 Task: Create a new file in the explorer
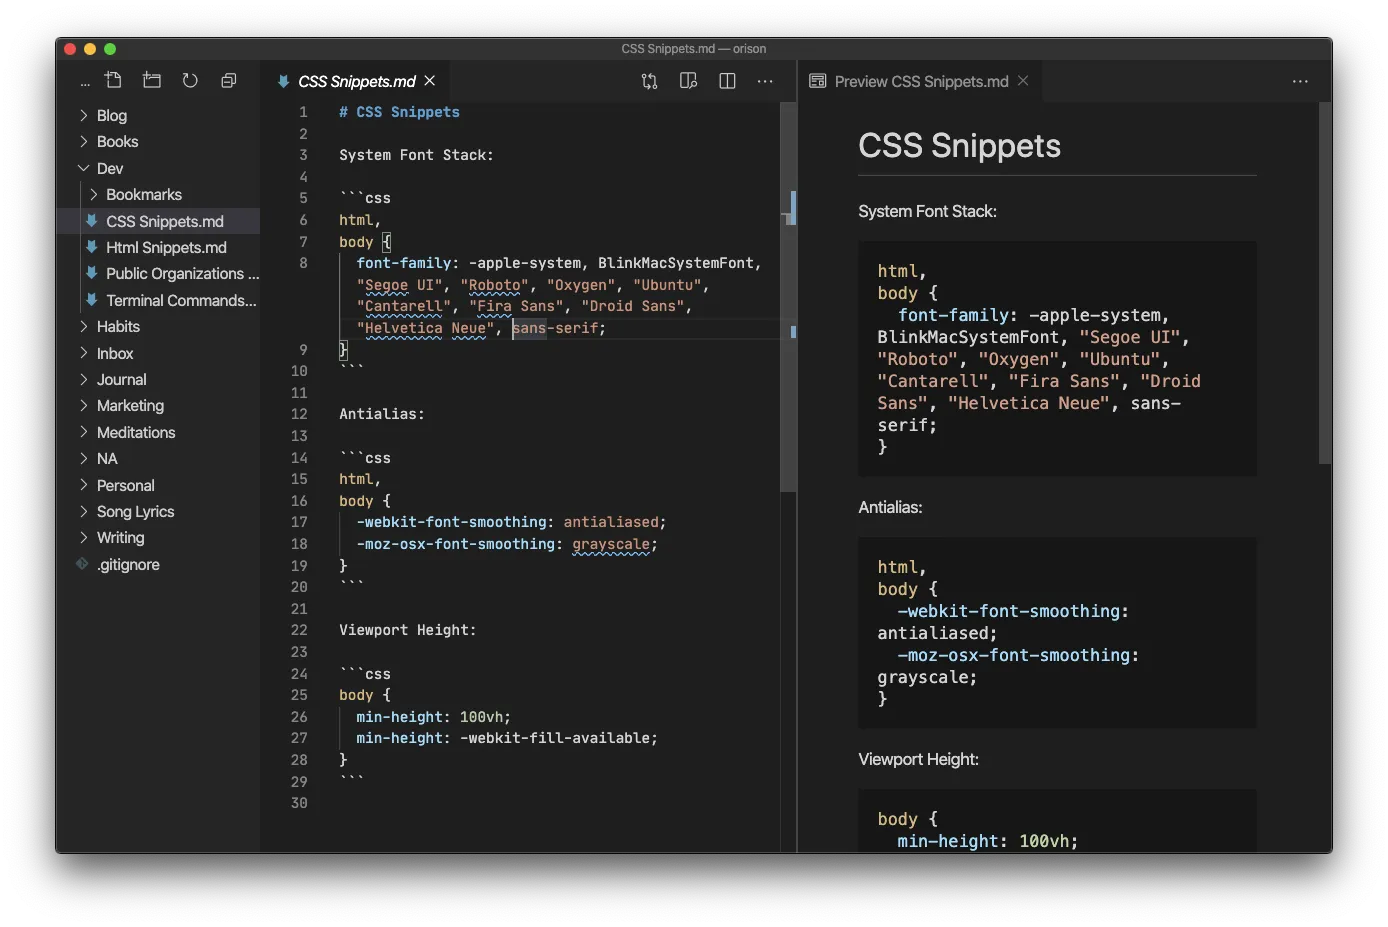[113, 80]
